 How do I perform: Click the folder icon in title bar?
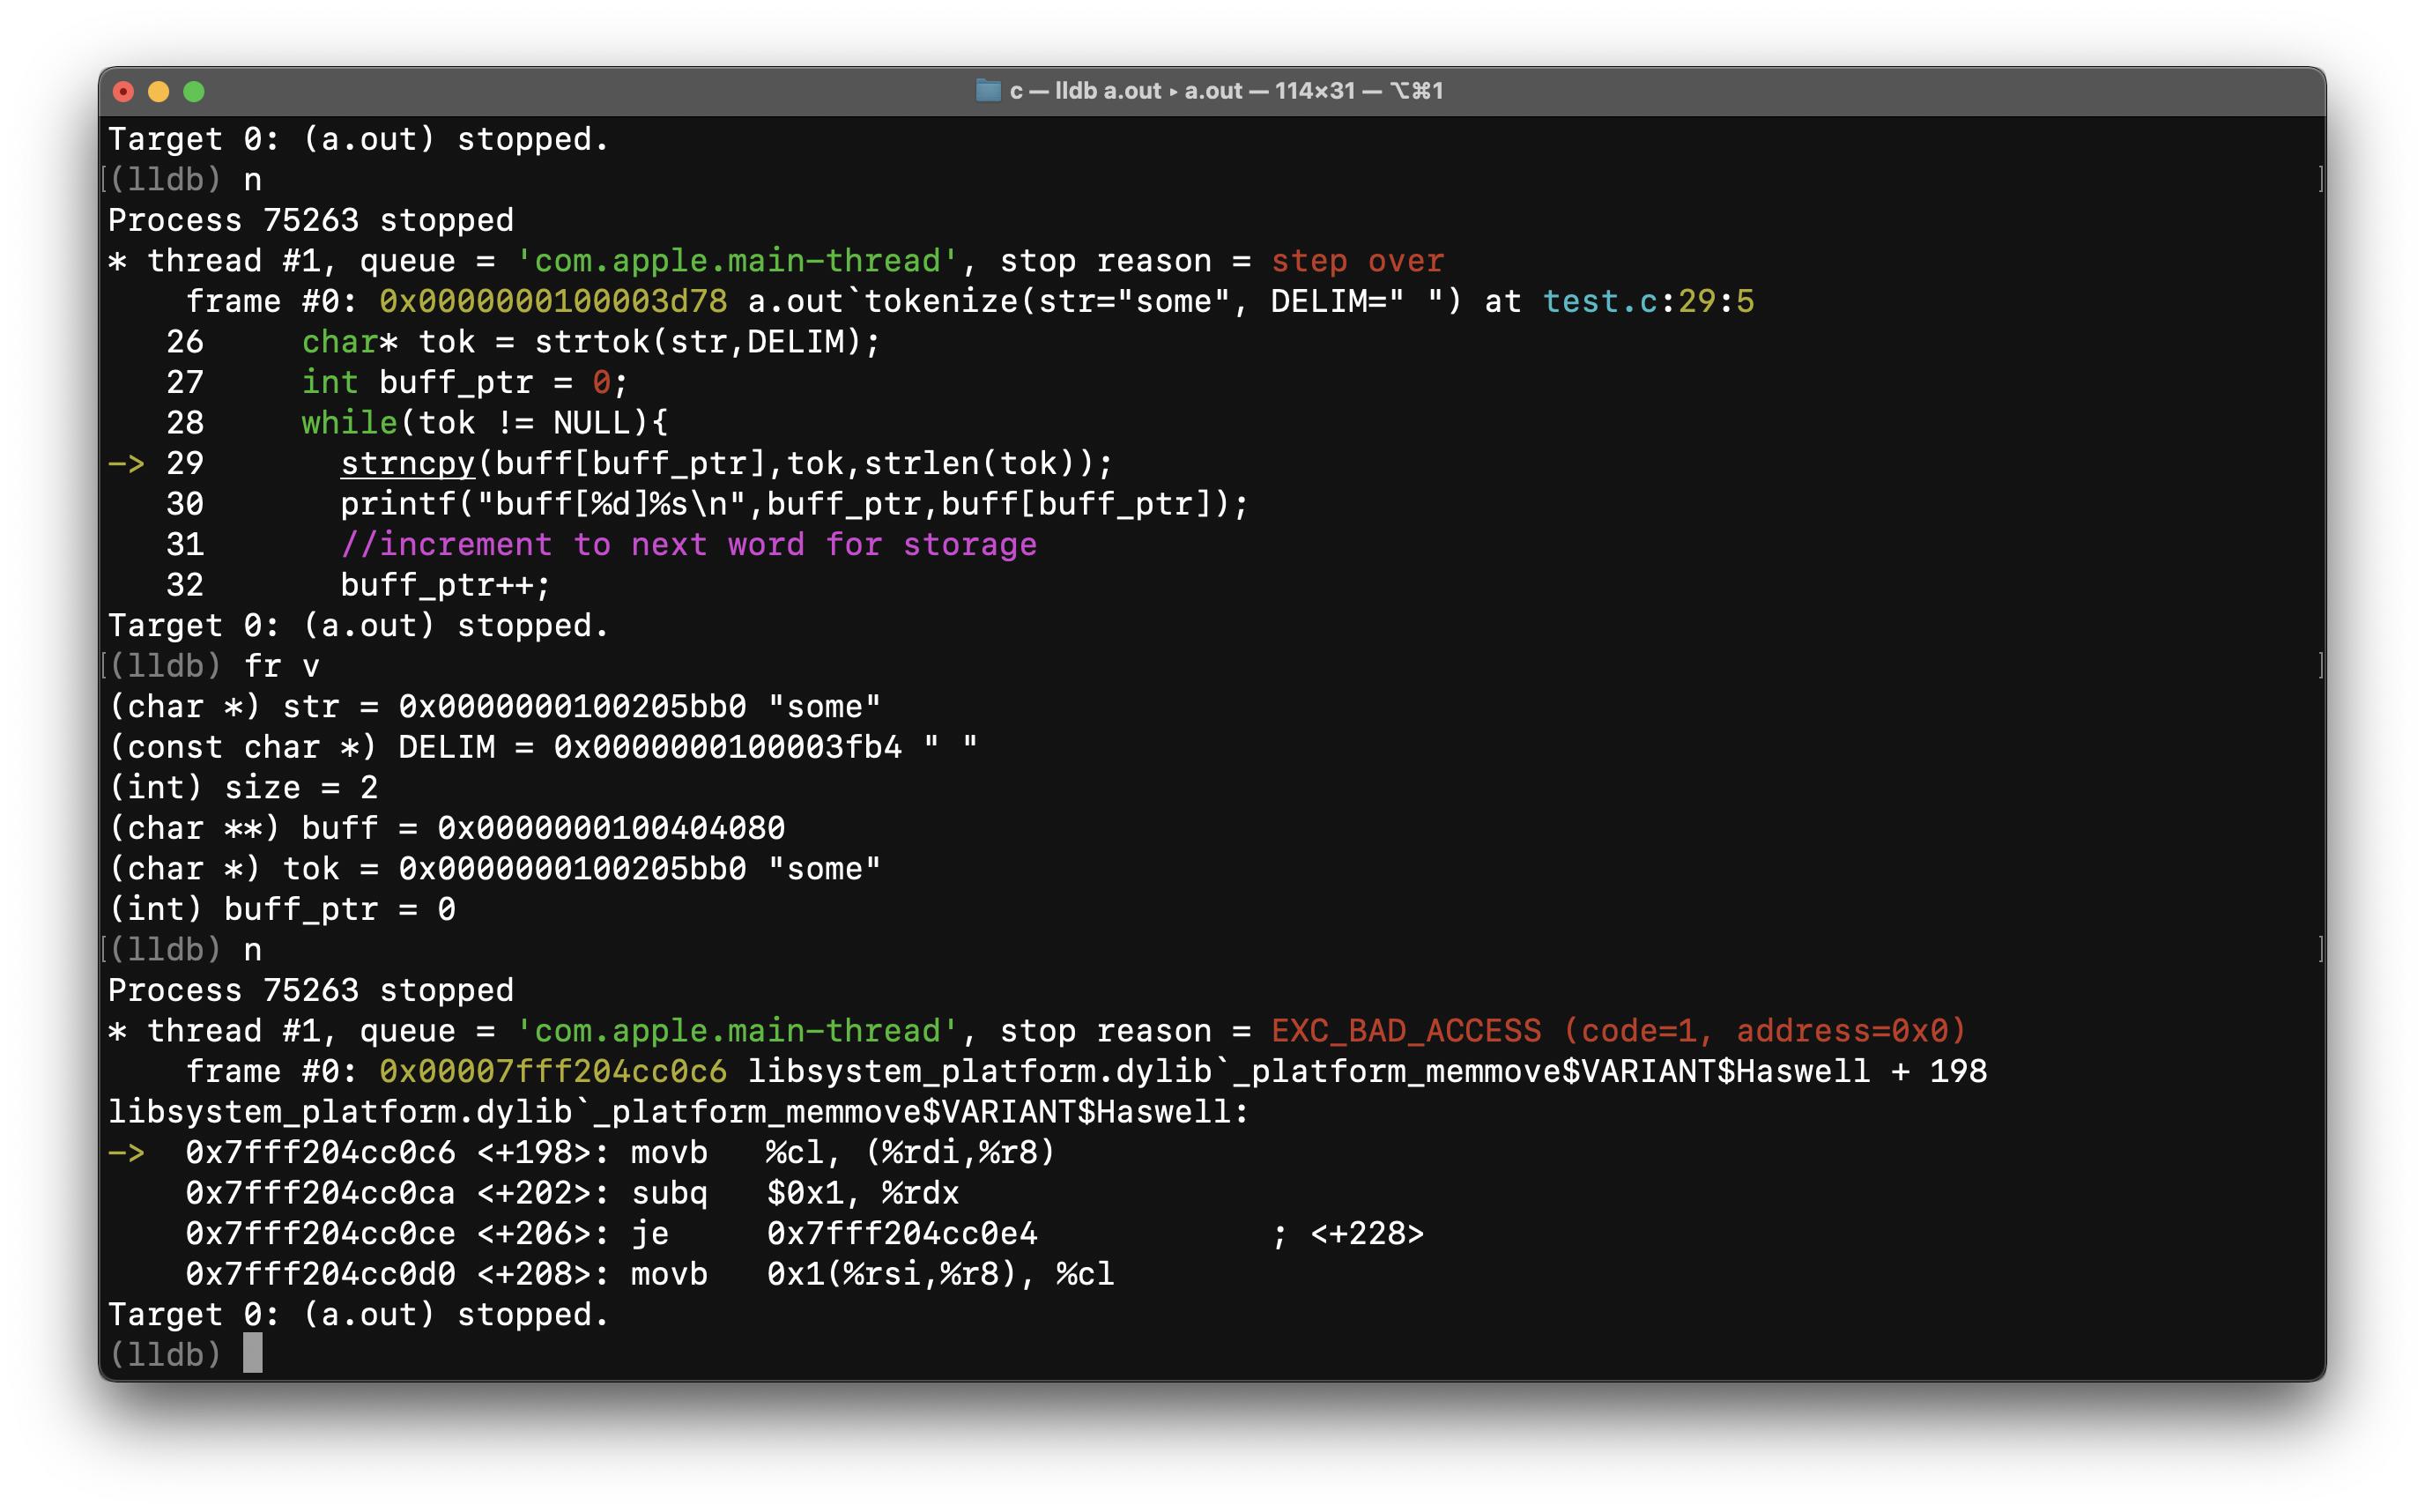tap(988, 91)
